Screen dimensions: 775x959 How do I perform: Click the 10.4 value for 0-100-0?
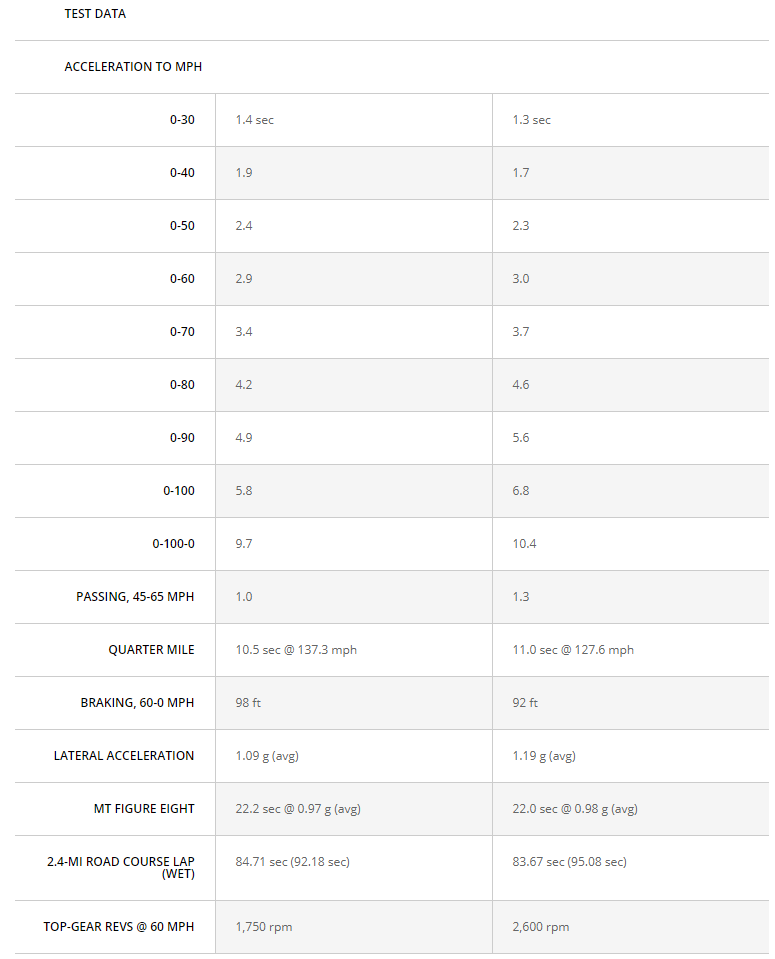(x=524, y=544)
